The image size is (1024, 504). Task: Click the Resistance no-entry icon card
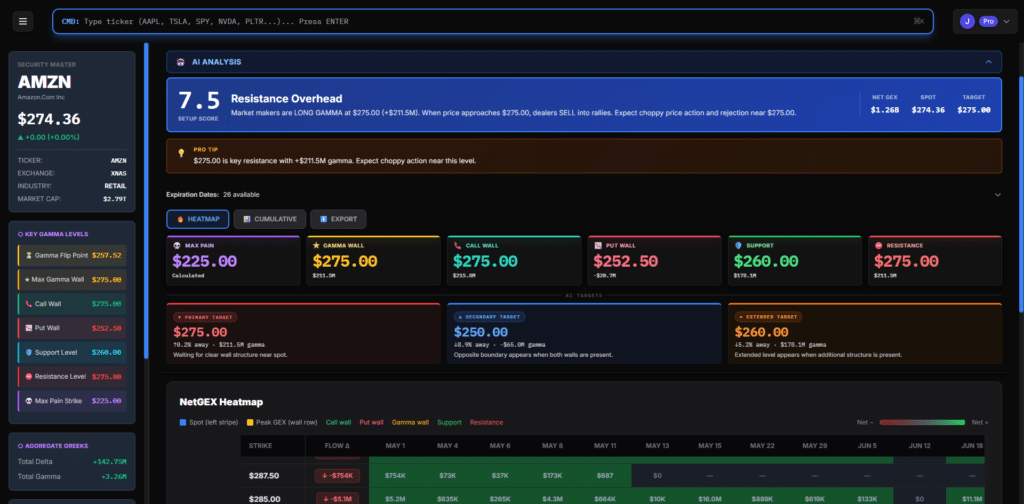(879, 245)
